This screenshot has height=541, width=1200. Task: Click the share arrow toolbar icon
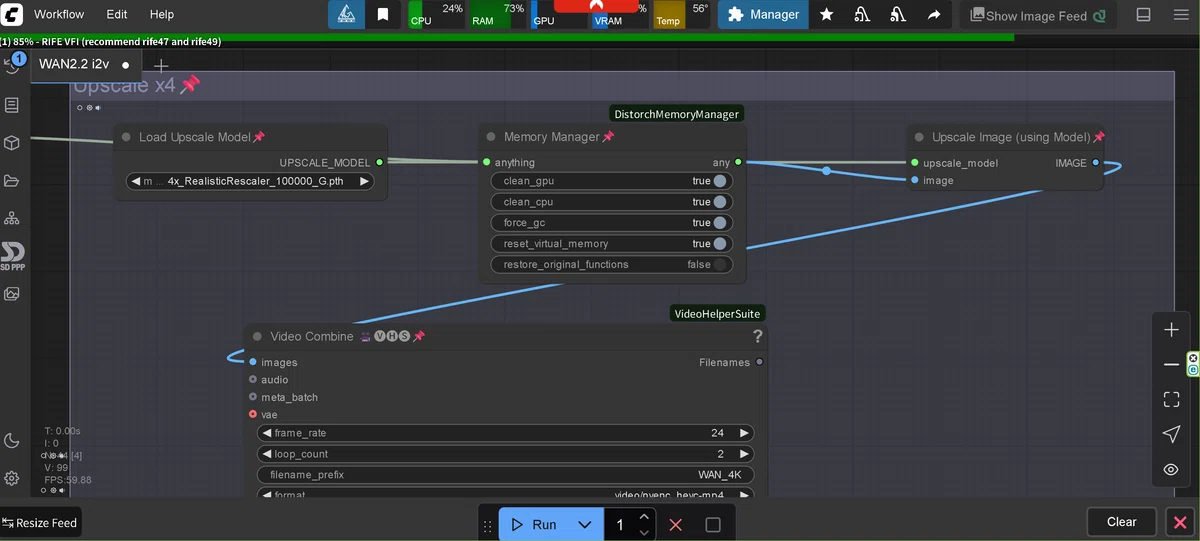tap(933, 15)
